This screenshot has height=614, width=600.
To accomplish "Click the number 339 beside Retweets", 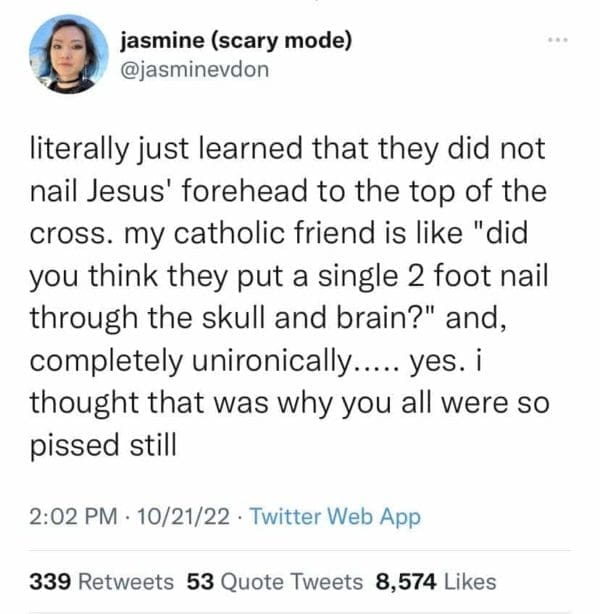I will point(48,581).
